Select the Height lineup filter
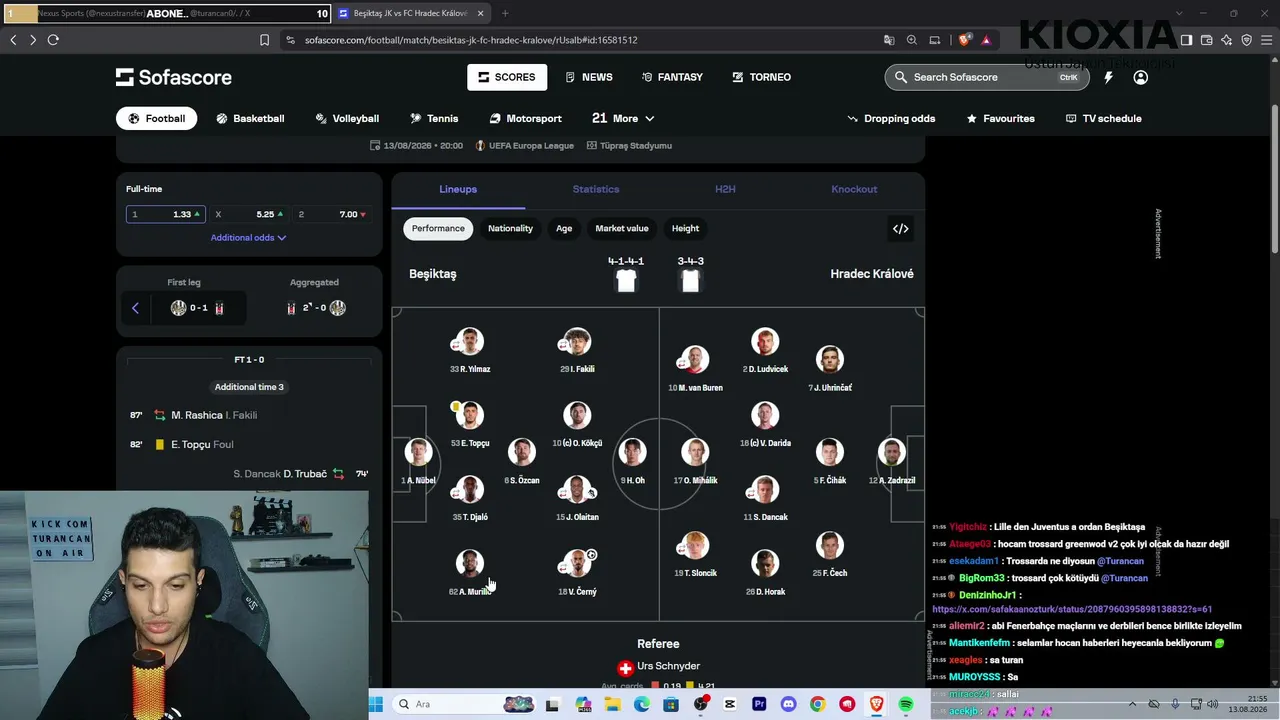The width and height of the screenshot is (1280, 720). point(685,229)
